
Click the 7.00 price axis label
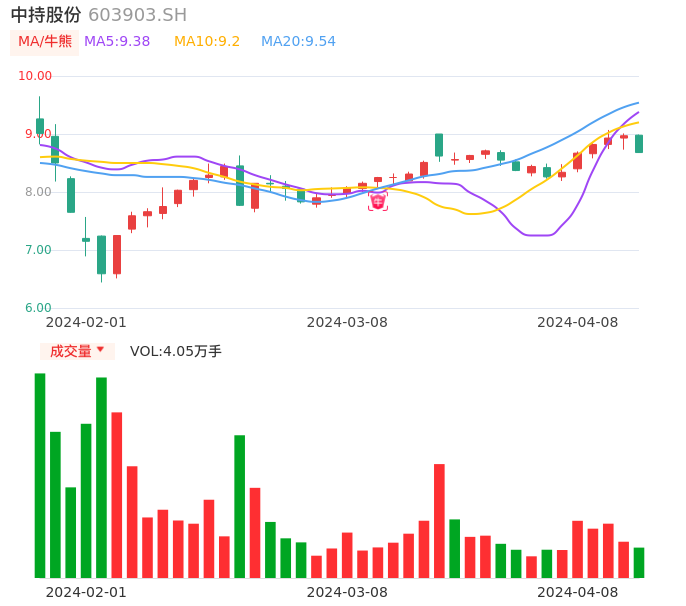click(x=38, y=250)
